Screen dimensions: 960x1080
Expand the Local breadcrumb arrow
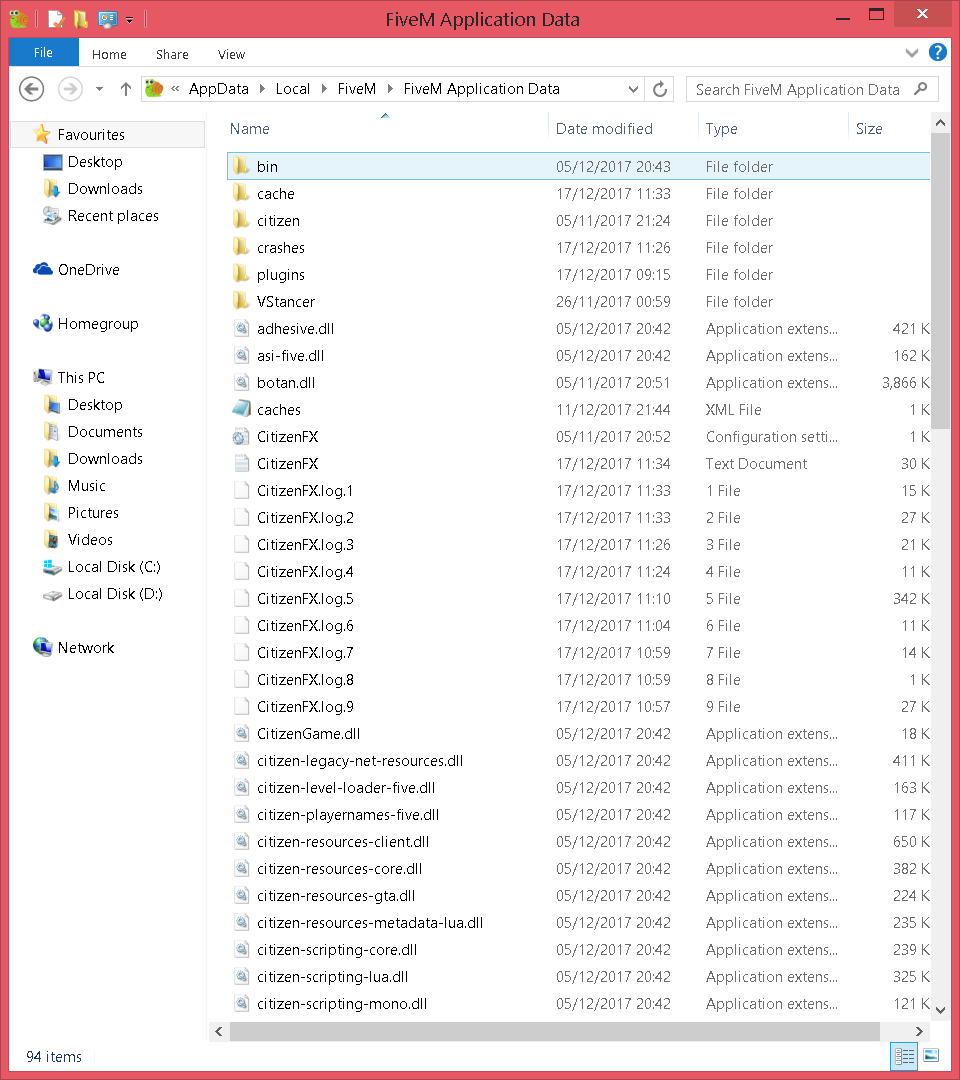(x=324, y=89)
